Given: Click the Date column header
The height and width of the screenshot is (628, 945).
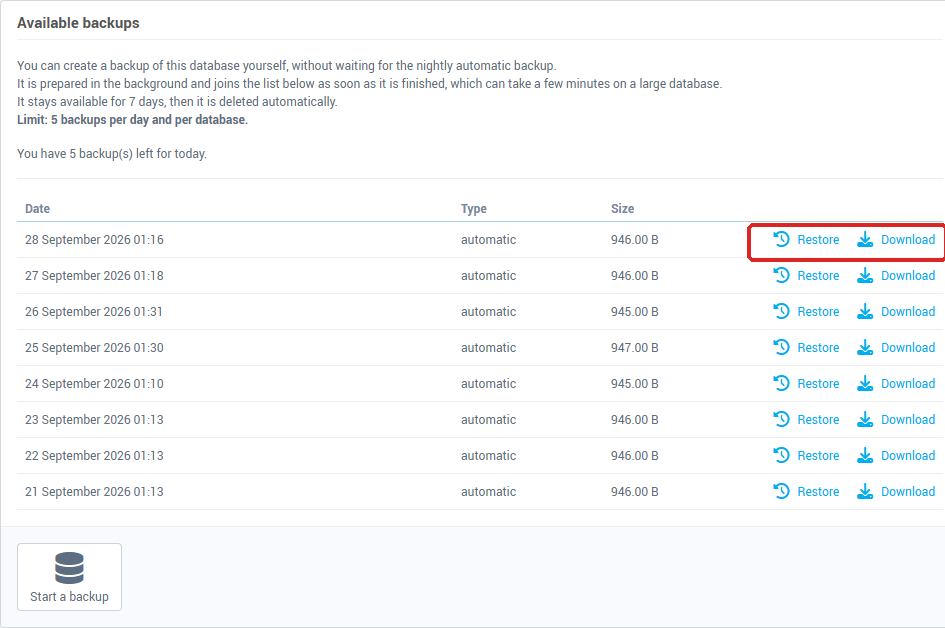Looking at the screenshot, I should pos(37,209).
